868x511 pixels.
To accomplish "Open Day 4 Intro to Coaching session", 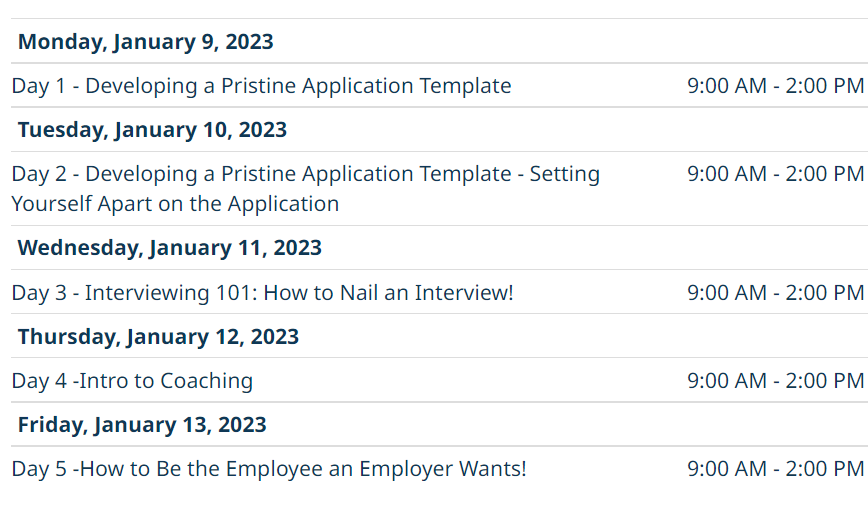I will pos(132,381).
